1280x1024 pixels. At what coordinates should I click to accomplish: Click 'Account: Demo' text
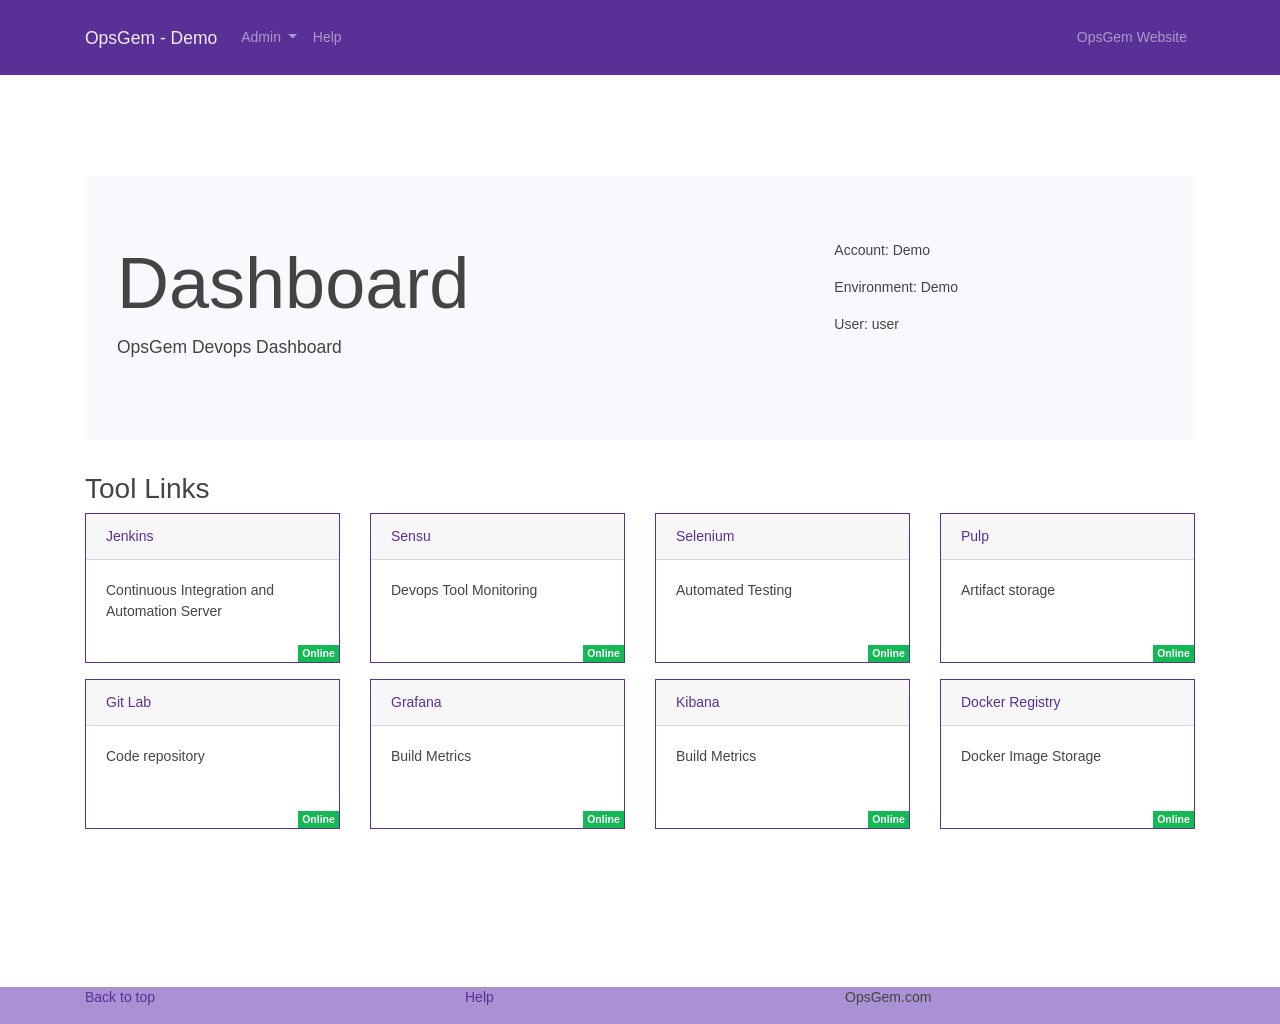(x=882, y=250)
